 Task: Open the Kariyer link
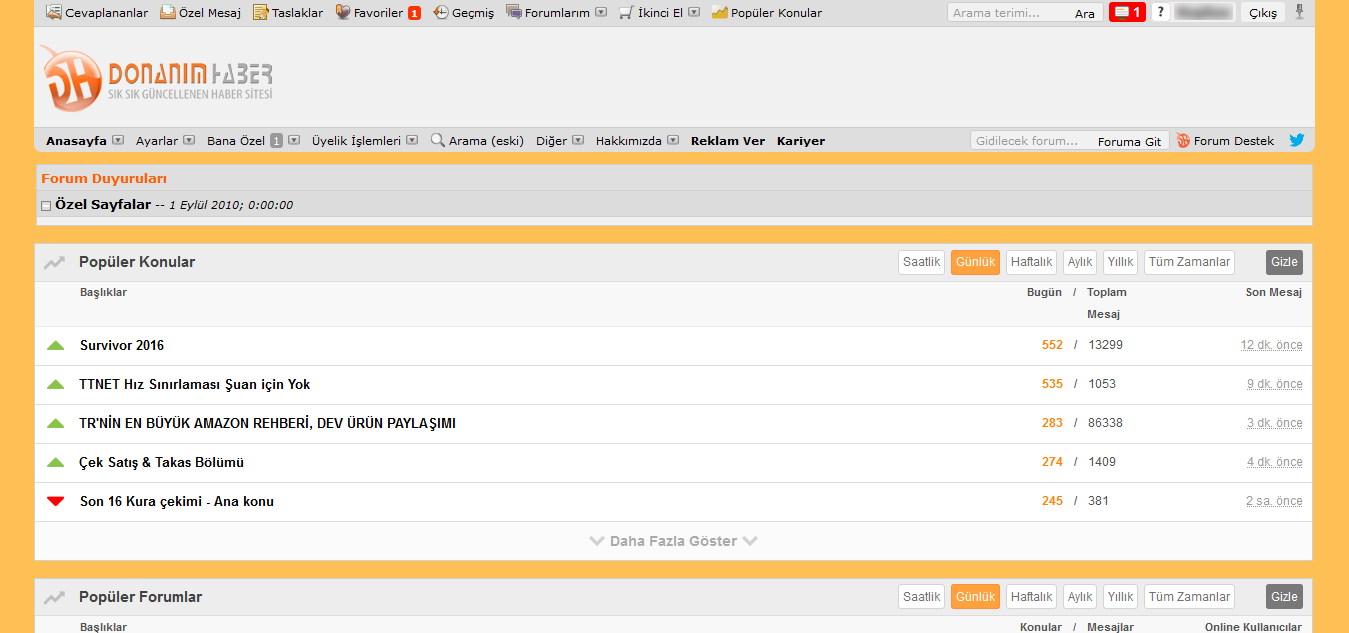[x=801, y=141]
